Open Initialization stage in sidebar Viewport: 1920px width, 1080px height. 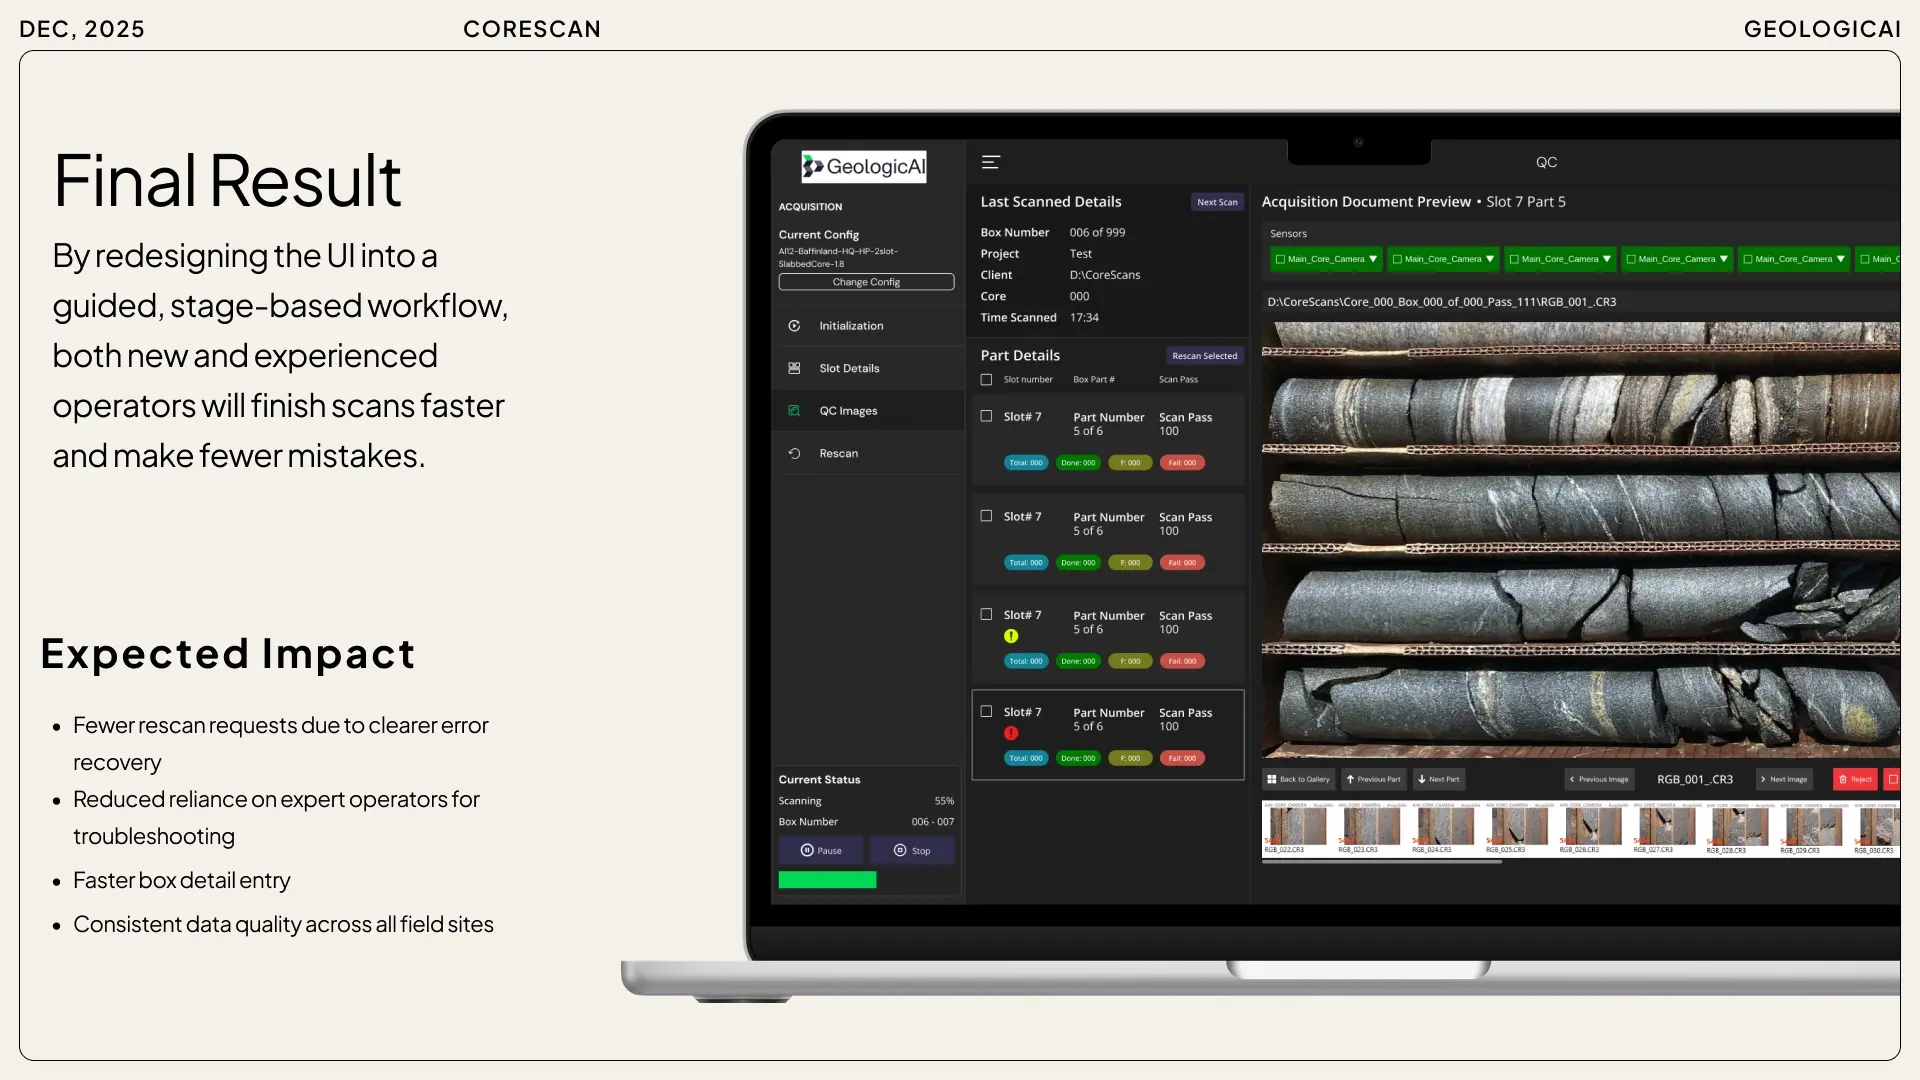[x=850, y=326]
